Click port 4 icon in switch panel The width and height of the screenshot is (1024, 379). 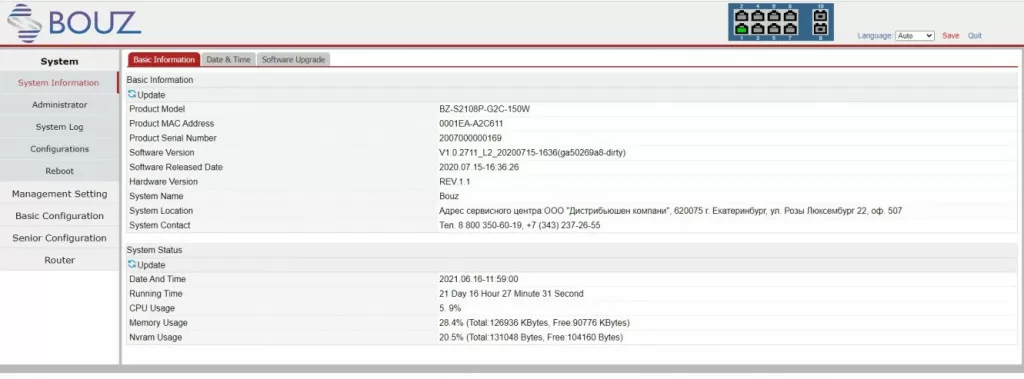click(x=758, y=16)
